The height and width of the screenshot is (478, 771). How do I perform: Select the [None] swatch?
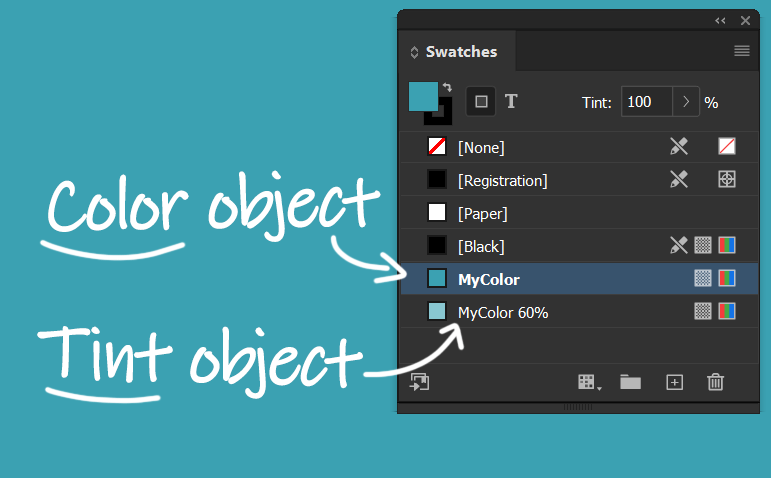pos(480,147)
